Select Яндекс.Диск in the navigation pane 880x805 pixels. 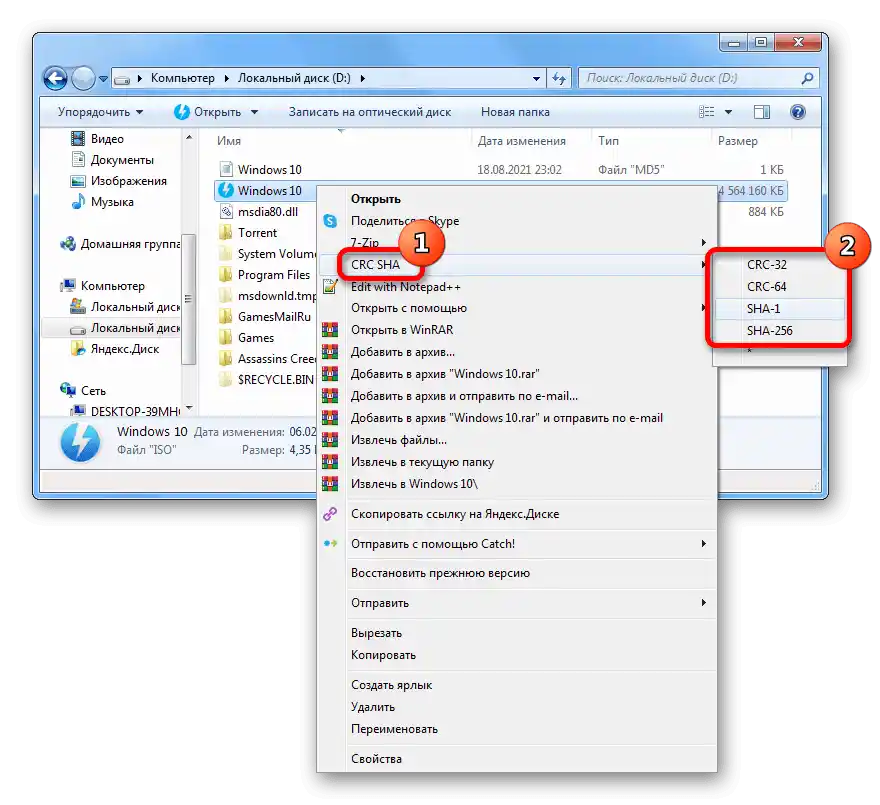click(x=114, y=349)
